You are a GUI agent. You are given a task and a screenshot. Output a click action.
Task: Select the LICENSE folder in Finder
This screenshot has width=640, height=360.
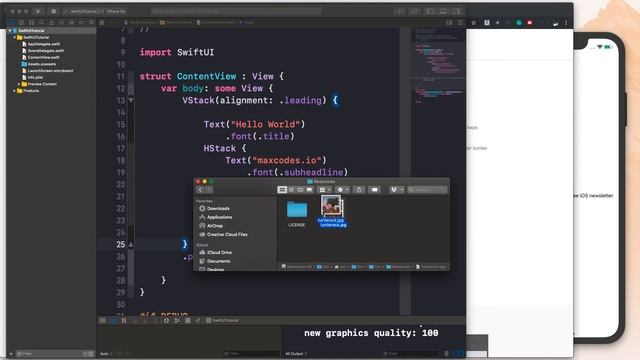point(297,213)
